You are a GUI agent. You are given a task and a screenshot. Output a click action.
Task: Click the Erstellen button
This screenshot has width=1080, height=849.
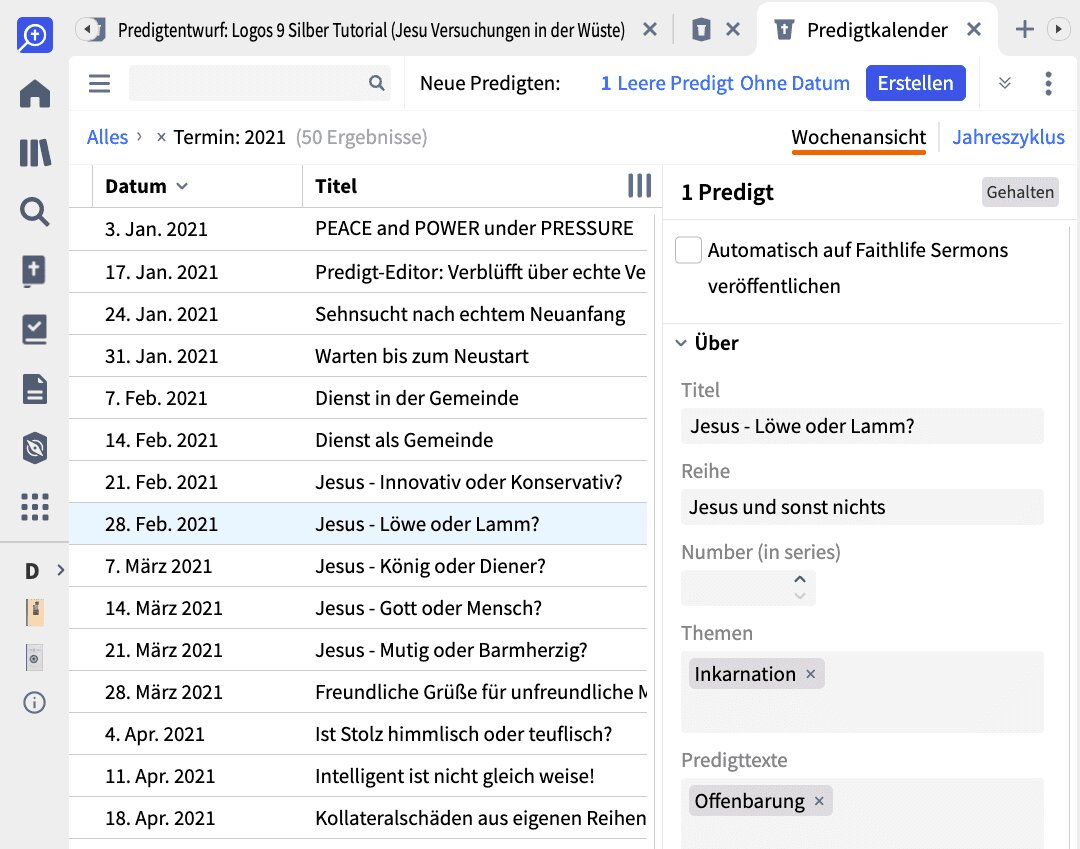[x=915, y=83]
